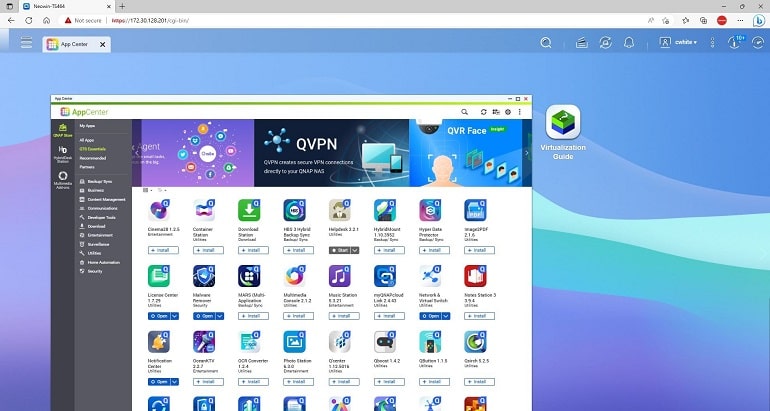Open License Center app
Viewport: 770px width, 411px height.
[x=159, y=316]
